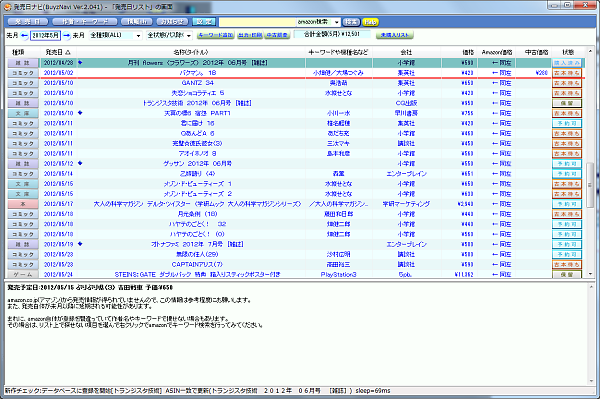Image resolution: width=600 pixels, height=399 pixels.
Task: Switch to the 発売日 tab
Action: click(28, 22)
